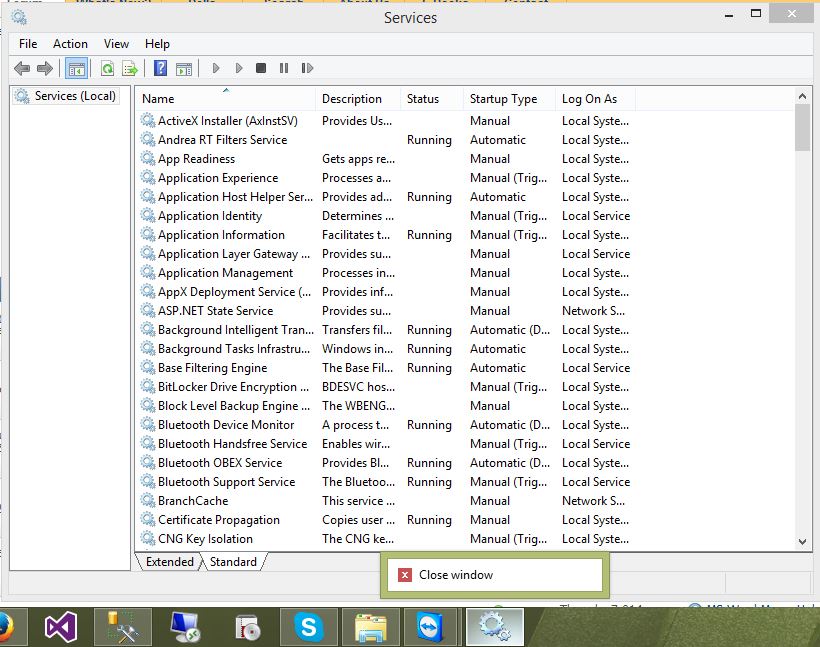The image size is (820, 647).
Task: Toggle Show/Hide Console Tree button
Action: pyautogui.click(x=76, y=68)
